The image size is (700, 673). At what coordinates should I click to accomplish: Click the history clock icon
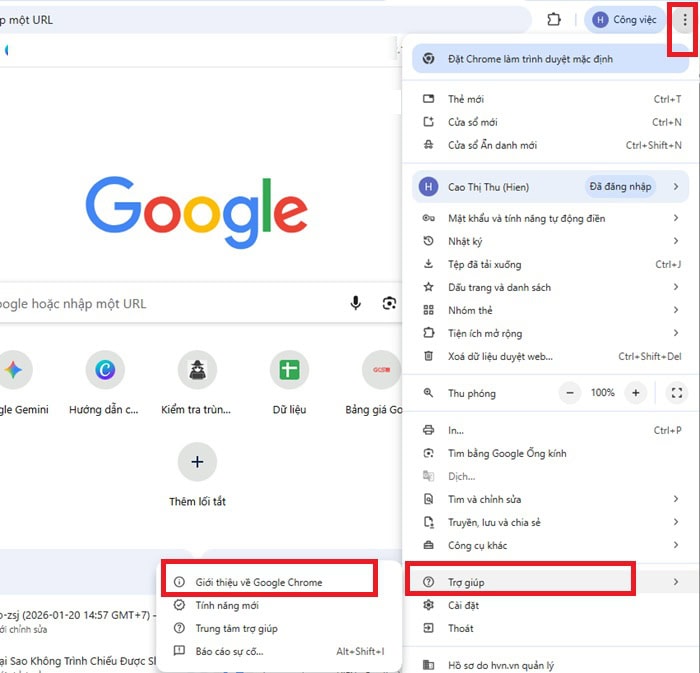point(428,241)
